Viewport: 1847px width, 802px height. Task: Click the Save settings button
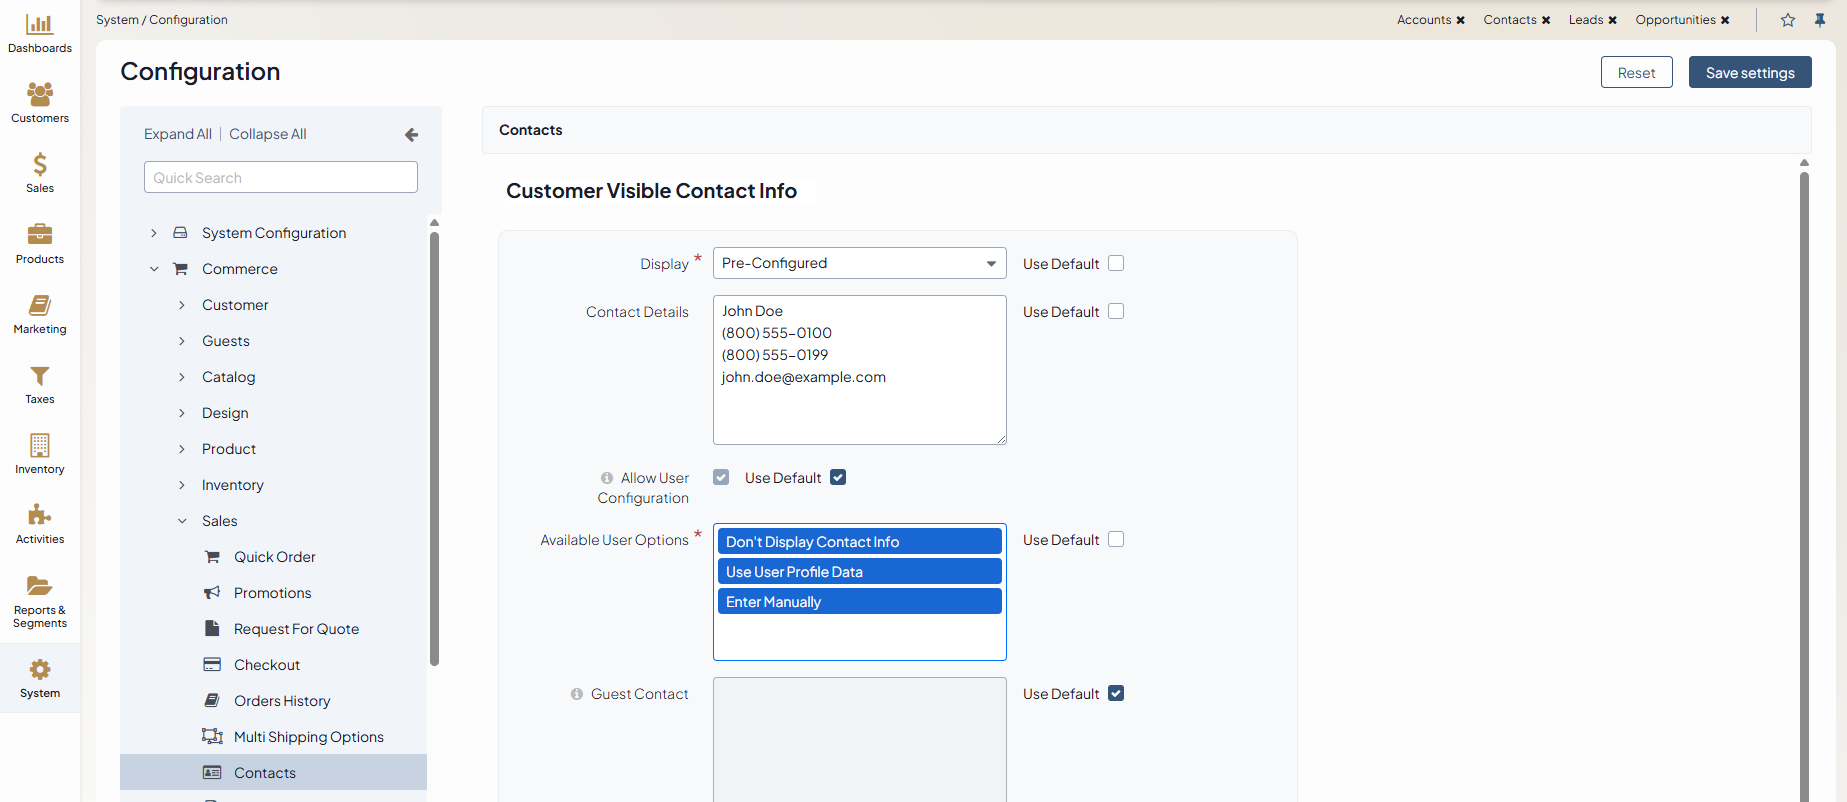[1749, 73]
